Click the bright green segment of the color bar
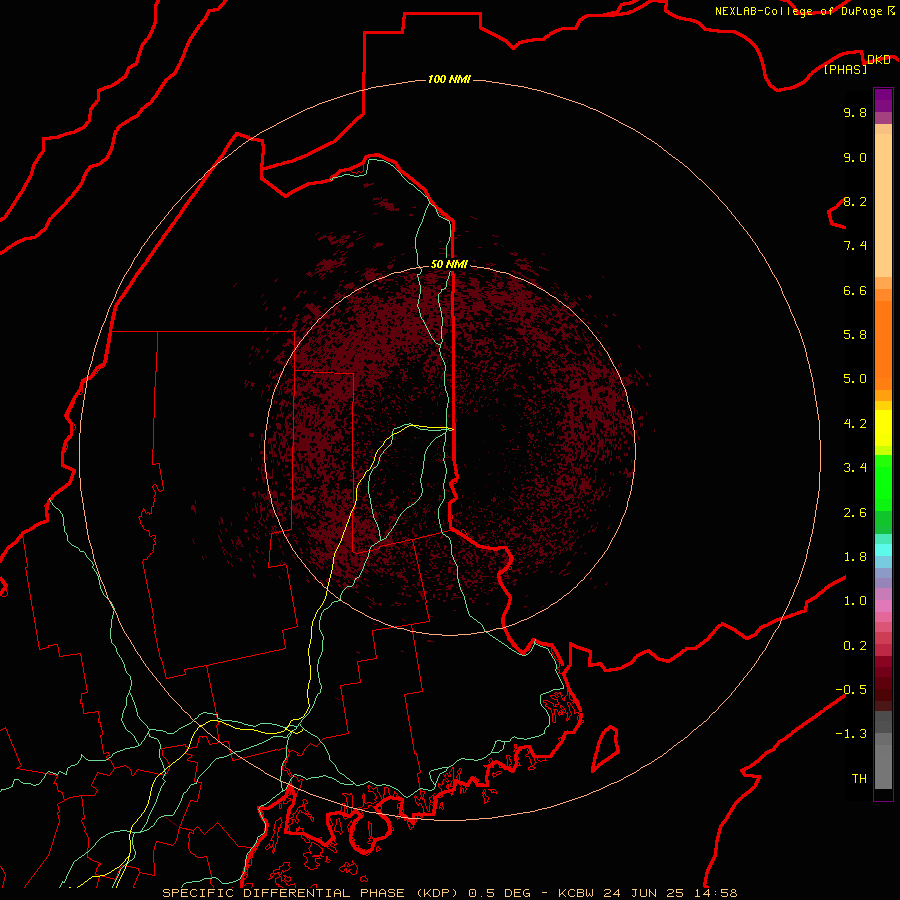900x900 pixels. point(883,483)
